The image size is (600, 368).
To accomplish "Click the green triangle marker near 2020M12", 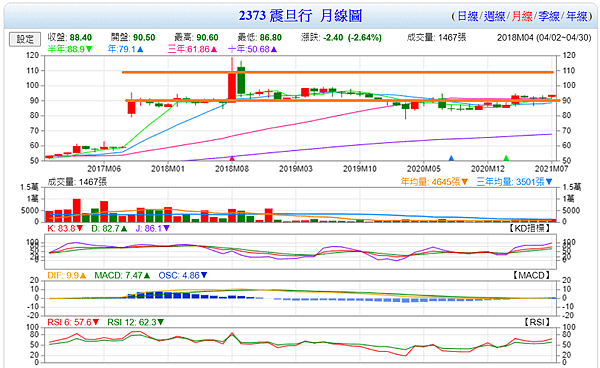I will (506, 158).
